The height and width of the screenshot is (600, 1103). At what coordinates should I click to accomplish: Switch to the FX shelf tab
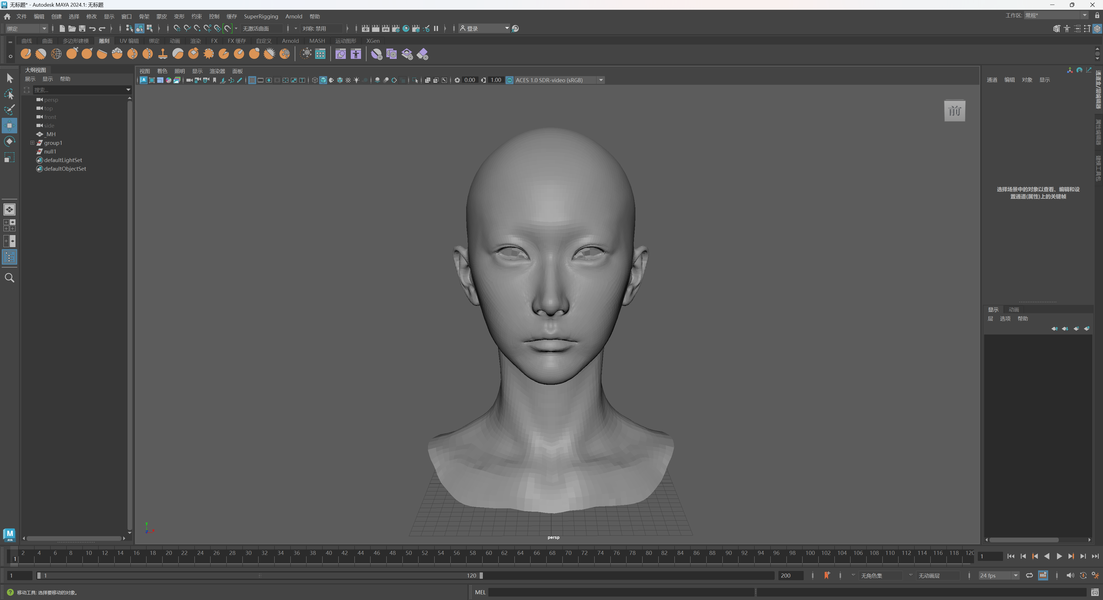point(215,41)
